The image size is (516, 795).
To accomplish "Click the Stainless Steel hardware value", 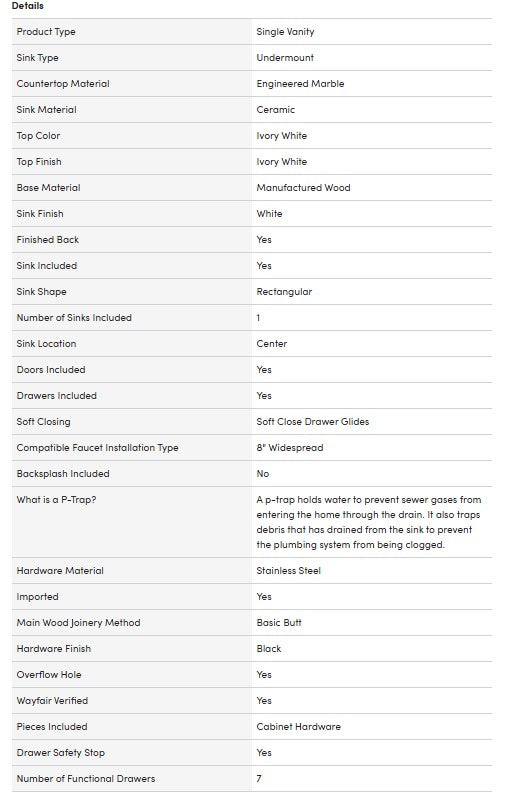I will tap(288, 571).
